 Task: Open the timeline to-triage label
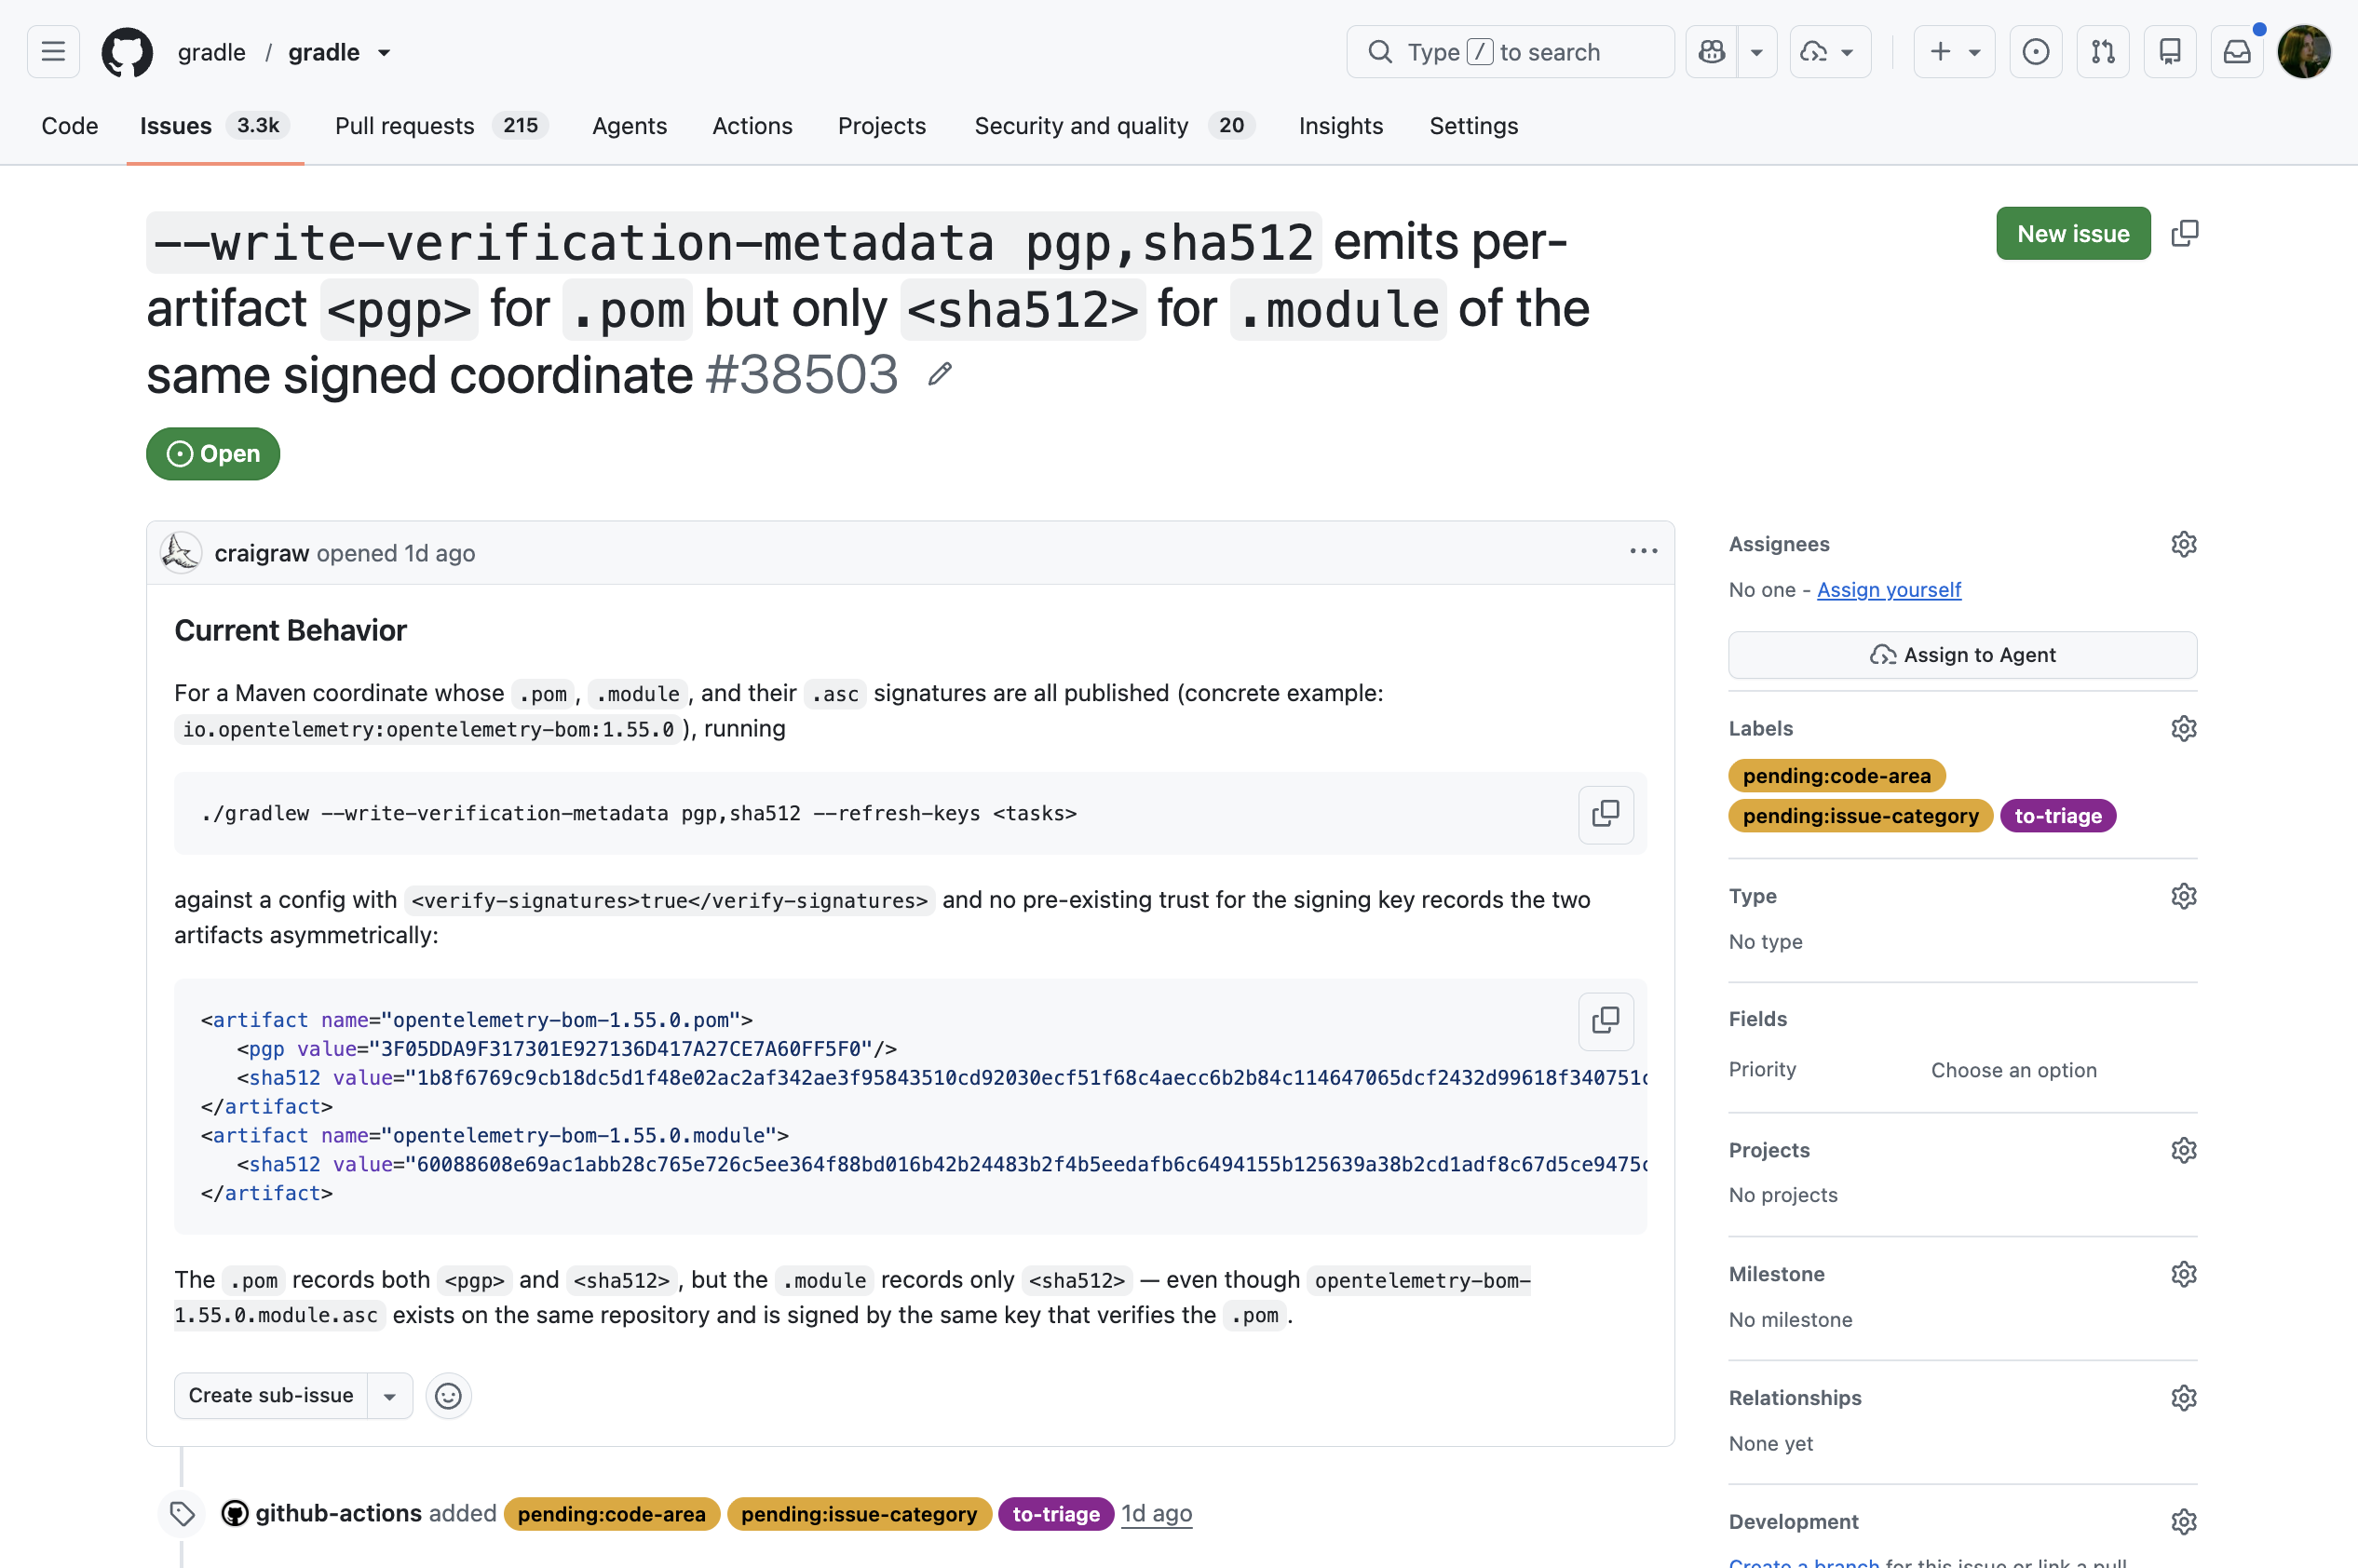click(x=1055, y=1514)
